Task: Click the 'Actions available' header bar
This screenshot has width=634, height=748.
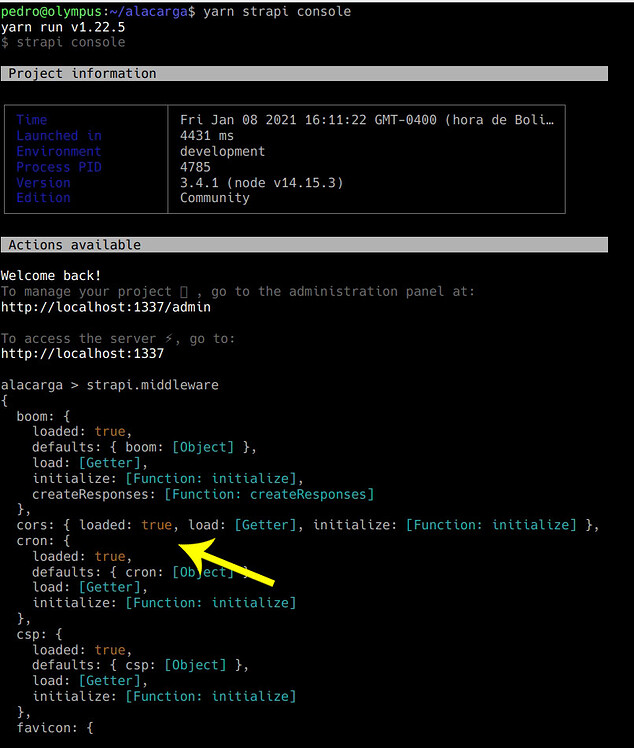Action: [304, 245]
